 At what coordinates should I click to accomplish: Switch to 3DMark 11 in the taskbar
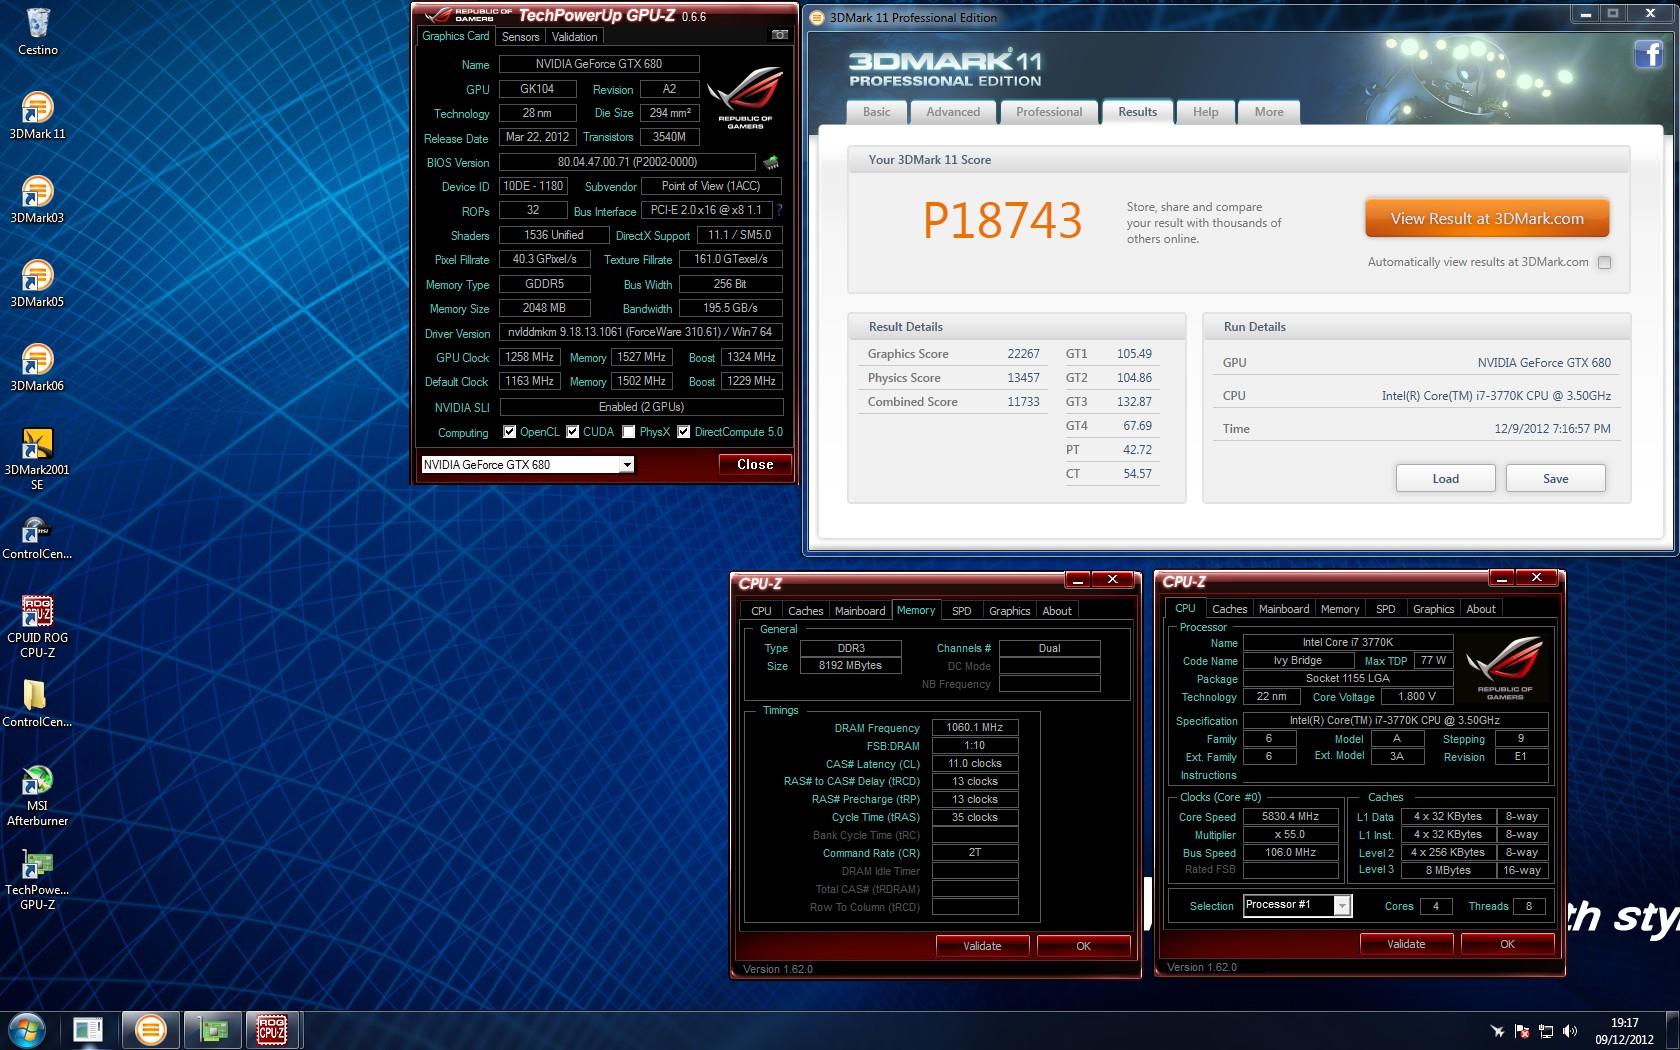coord(150,1030)
